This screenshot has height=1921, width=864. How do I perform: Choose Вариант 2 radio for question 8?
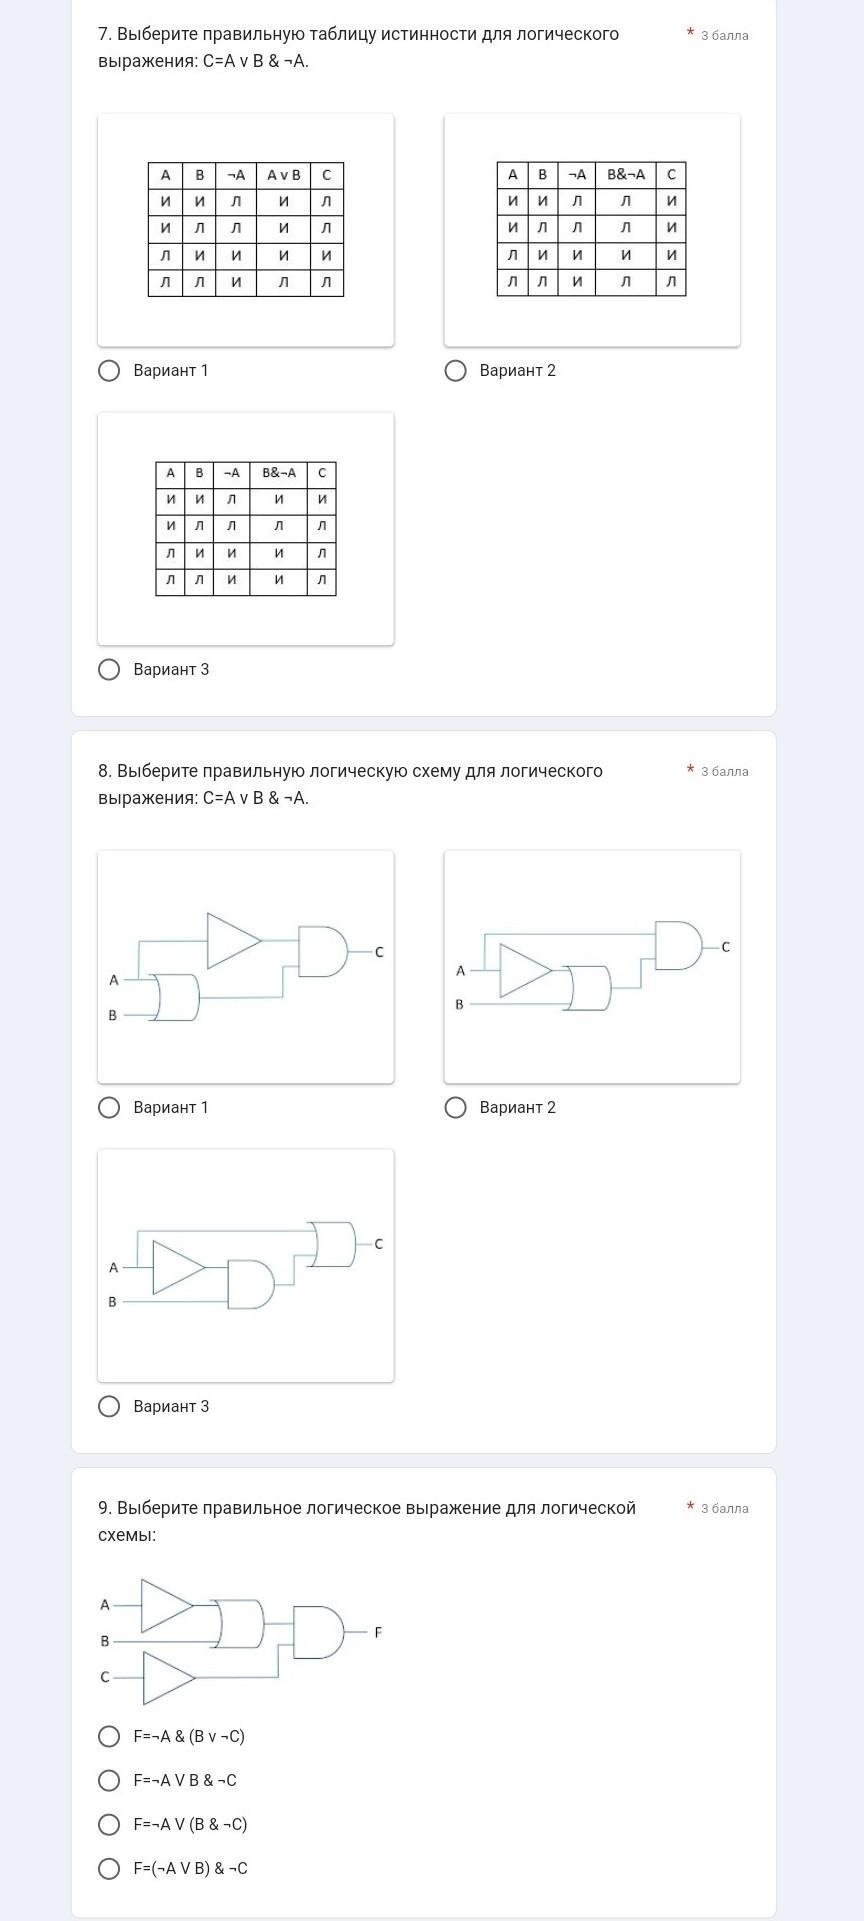point(455,1108)
